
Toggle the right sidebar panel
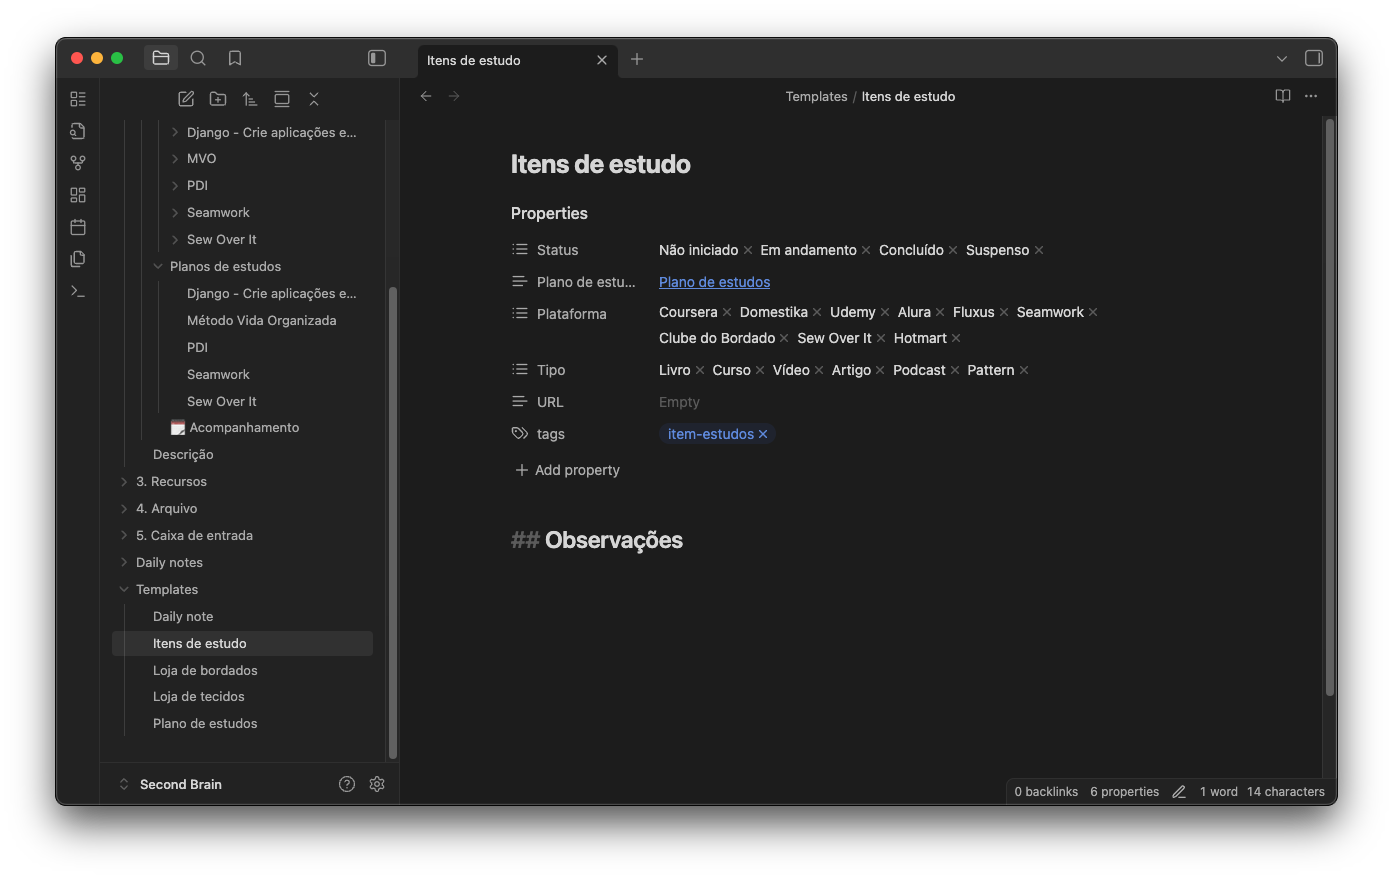pos(1314,58)
